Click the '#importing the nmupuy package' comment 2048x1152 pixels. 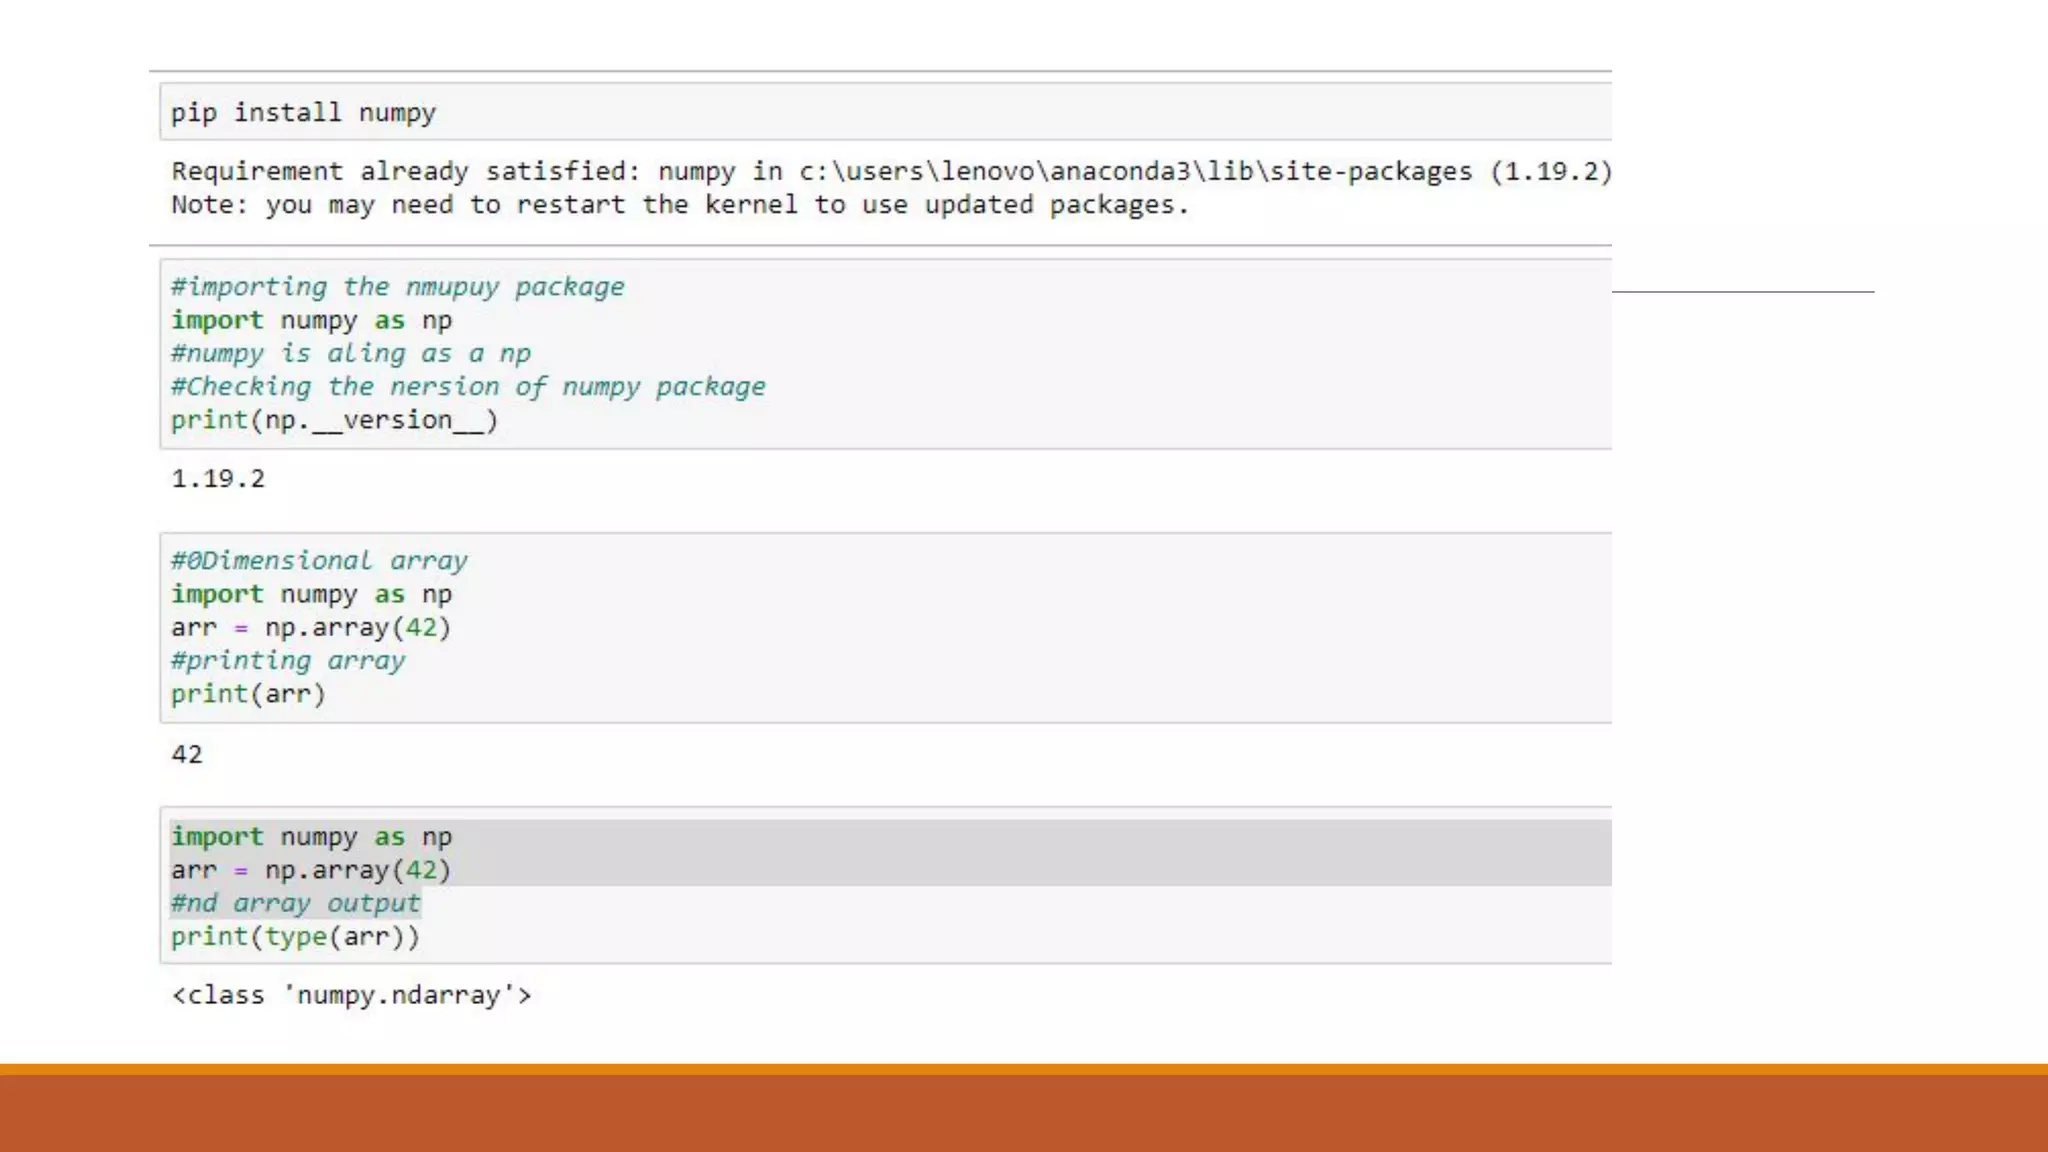point(397,287)
